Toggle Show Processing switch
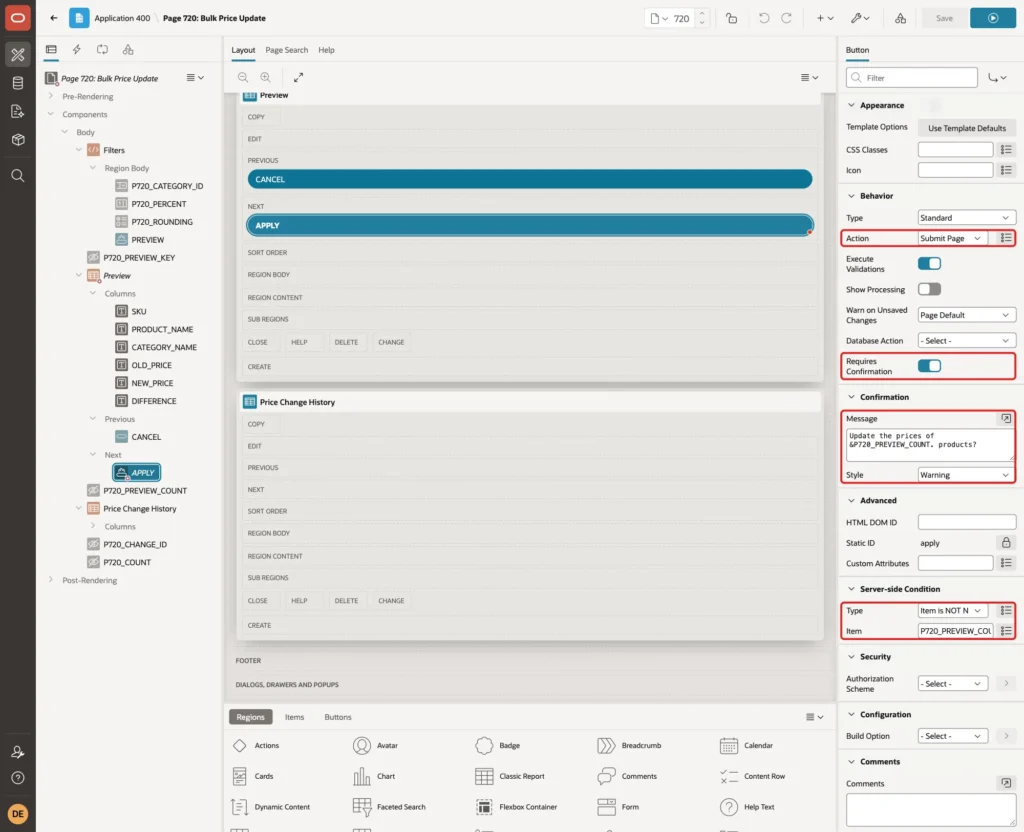Viewport: 1024px width, 832px height. pos(929,289)
